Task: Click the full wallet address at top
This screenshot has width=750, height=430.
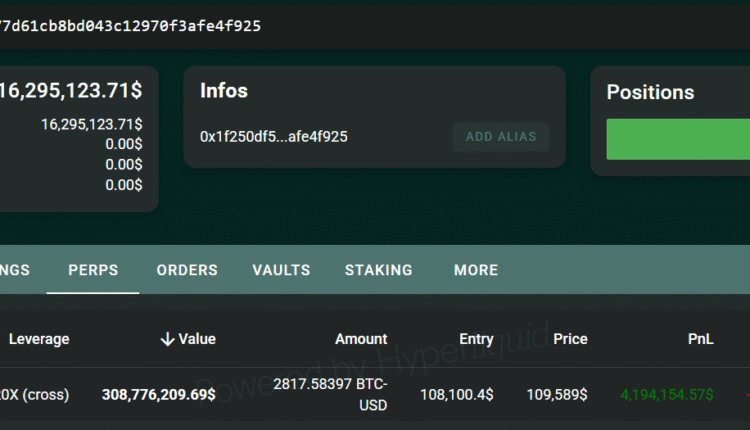Action: point(130,25)
